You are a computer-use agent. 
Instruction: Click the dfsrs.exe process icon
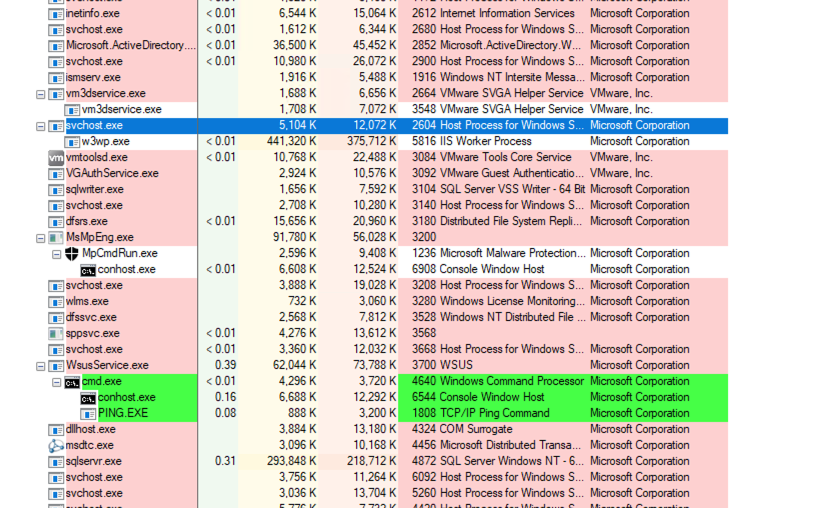point(56,222)
